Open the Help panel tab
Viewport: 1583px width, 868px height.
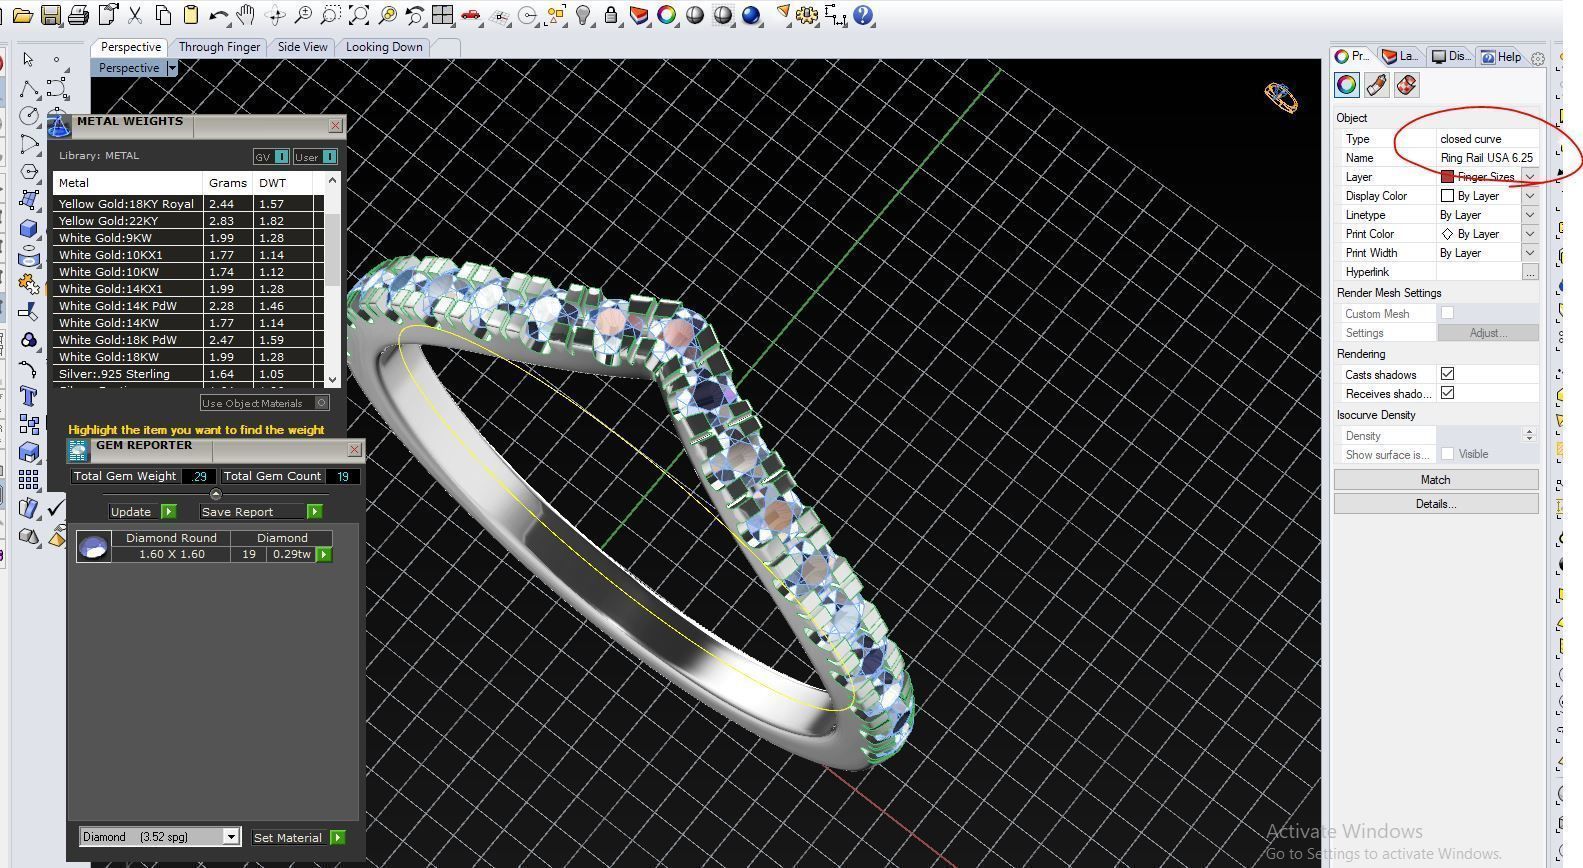[1501, 57]
